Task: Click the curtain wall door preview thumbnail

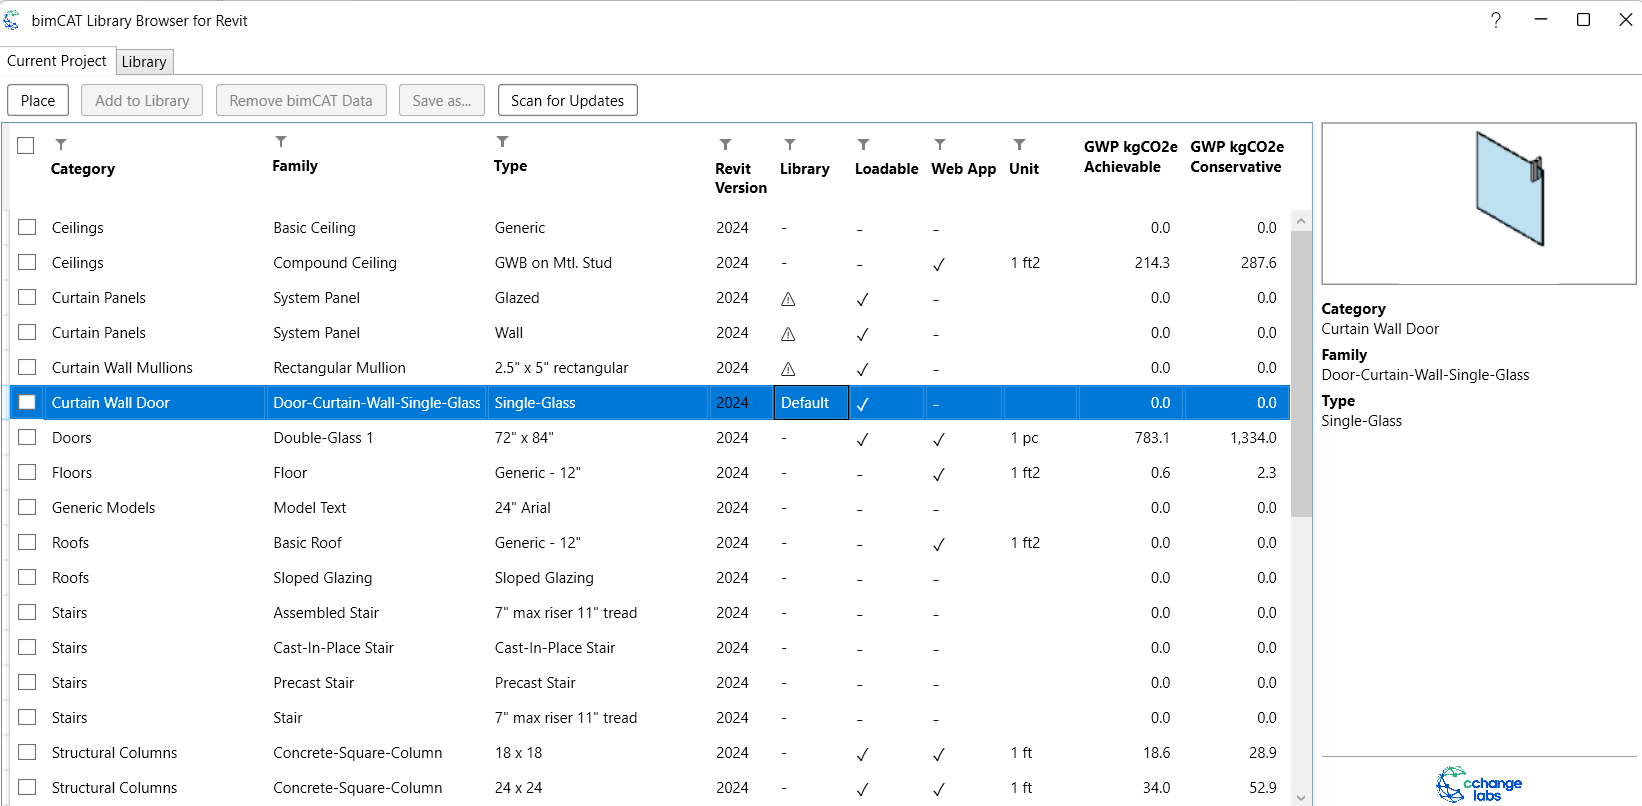Action: 1478,204
